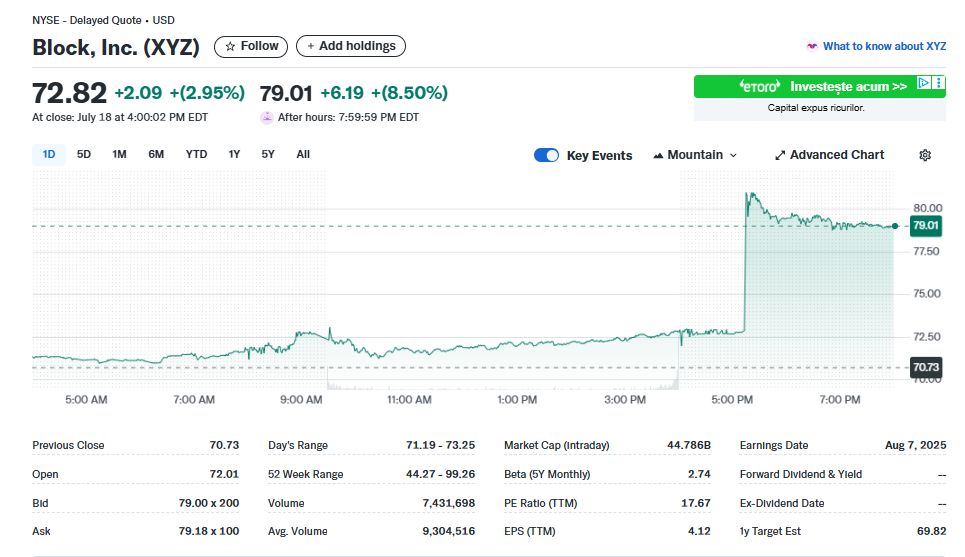965x557 pixels.
Task: Select the 5D range tab
Action: (x=84, y=154)
